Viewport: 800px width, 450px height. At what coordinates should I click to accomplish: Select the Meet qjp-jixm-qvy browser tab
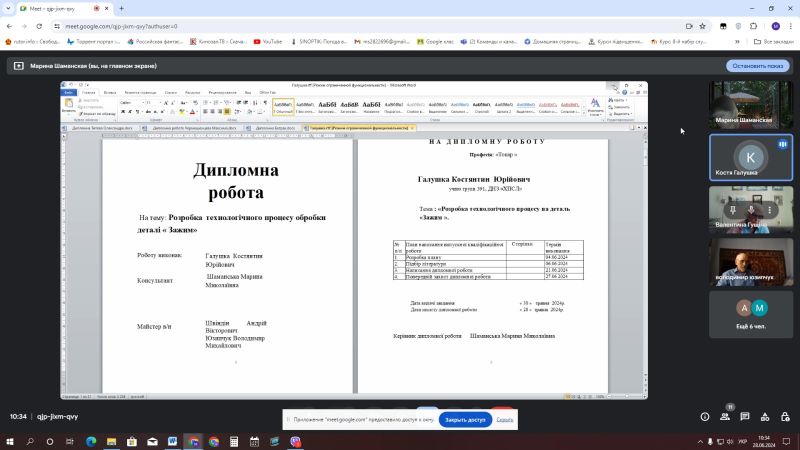tap(65, 9)
